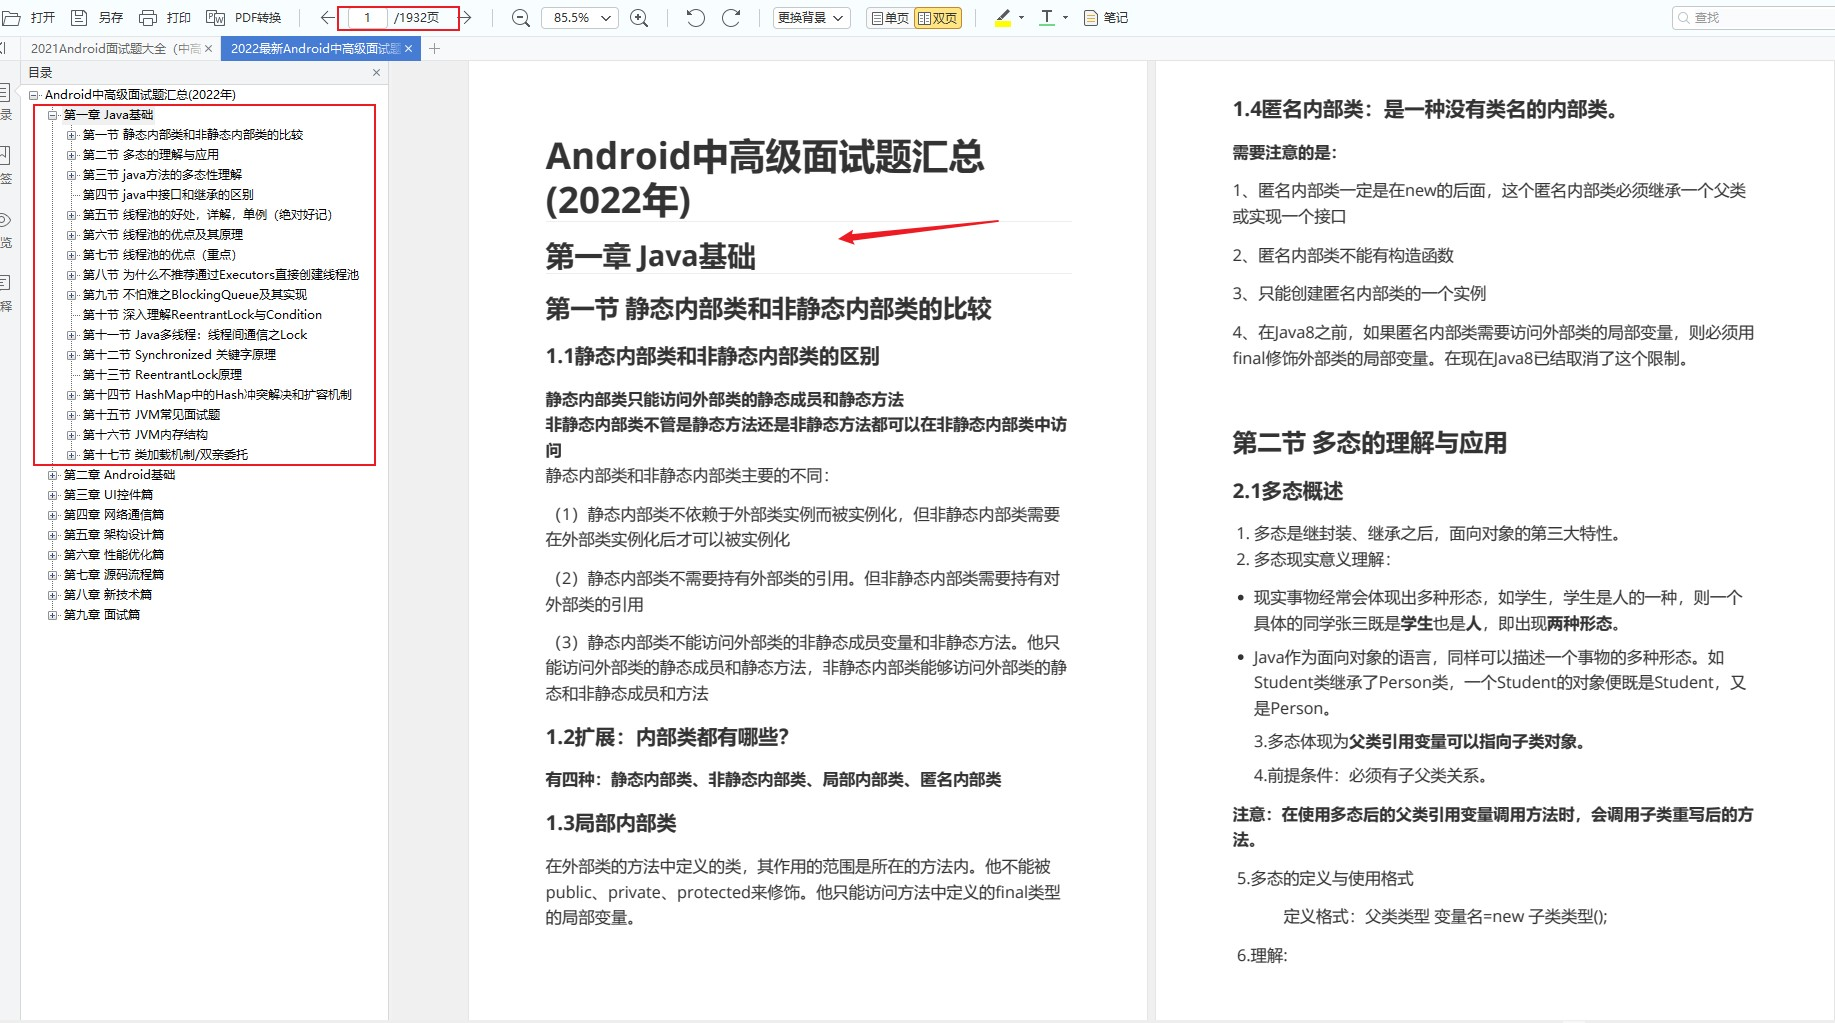Select the yellow highlighter tool
Viewport: 1835px width, 1023px height.
click(1003, 18)
